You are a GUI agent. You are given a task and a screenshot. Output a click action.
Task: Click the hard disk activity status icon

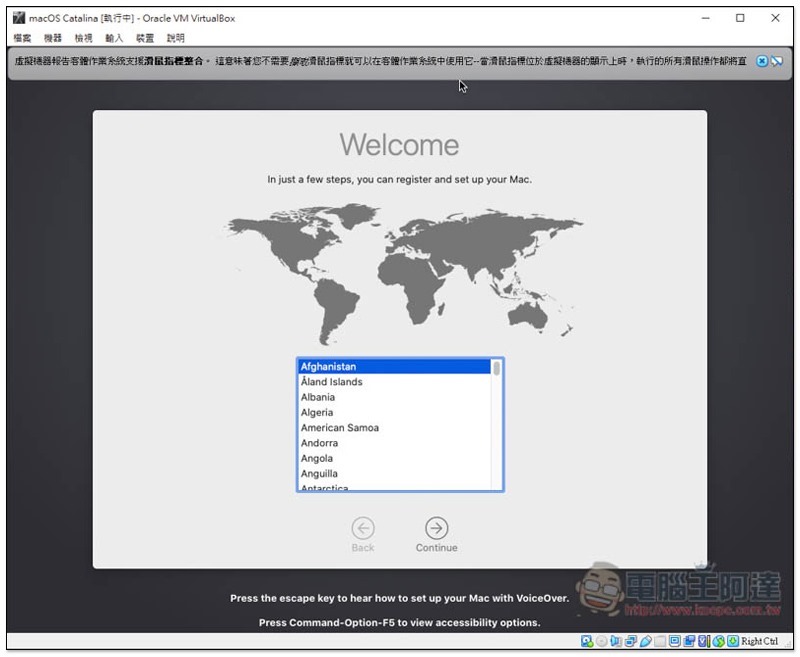pyautogui.click(x=586, y=641)
